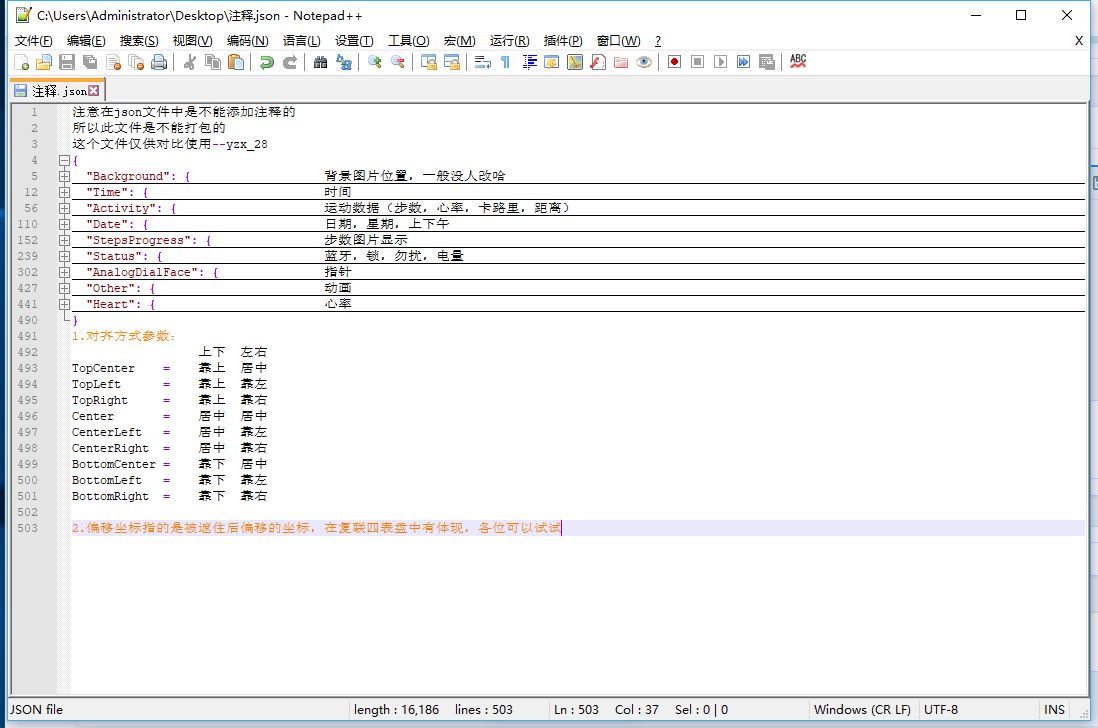Click the UTF-8 encoding in status bar

[x=940, y=710]
